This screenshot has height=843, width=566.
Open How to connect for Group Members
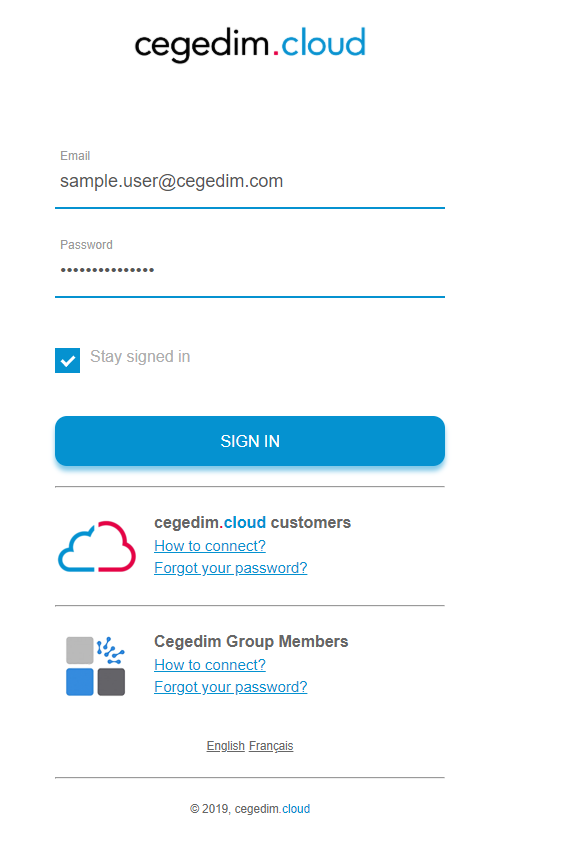click(x=210, y=665)
